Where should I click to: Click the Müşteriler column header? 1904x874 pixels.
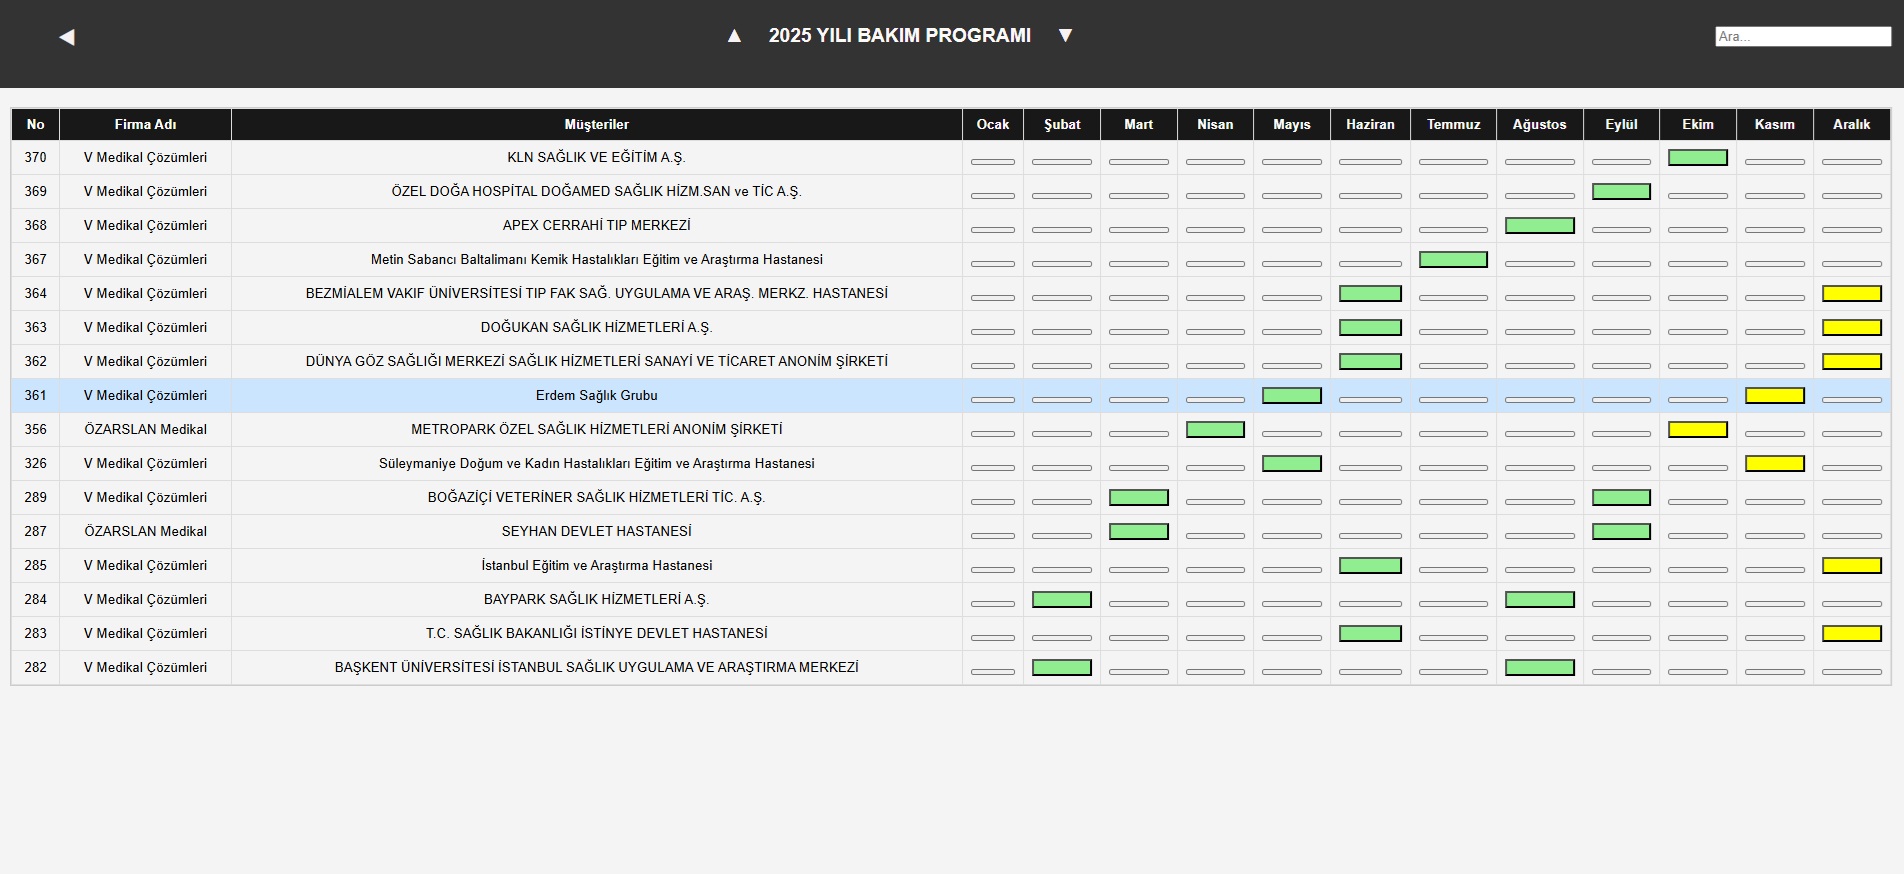point(596,125)
